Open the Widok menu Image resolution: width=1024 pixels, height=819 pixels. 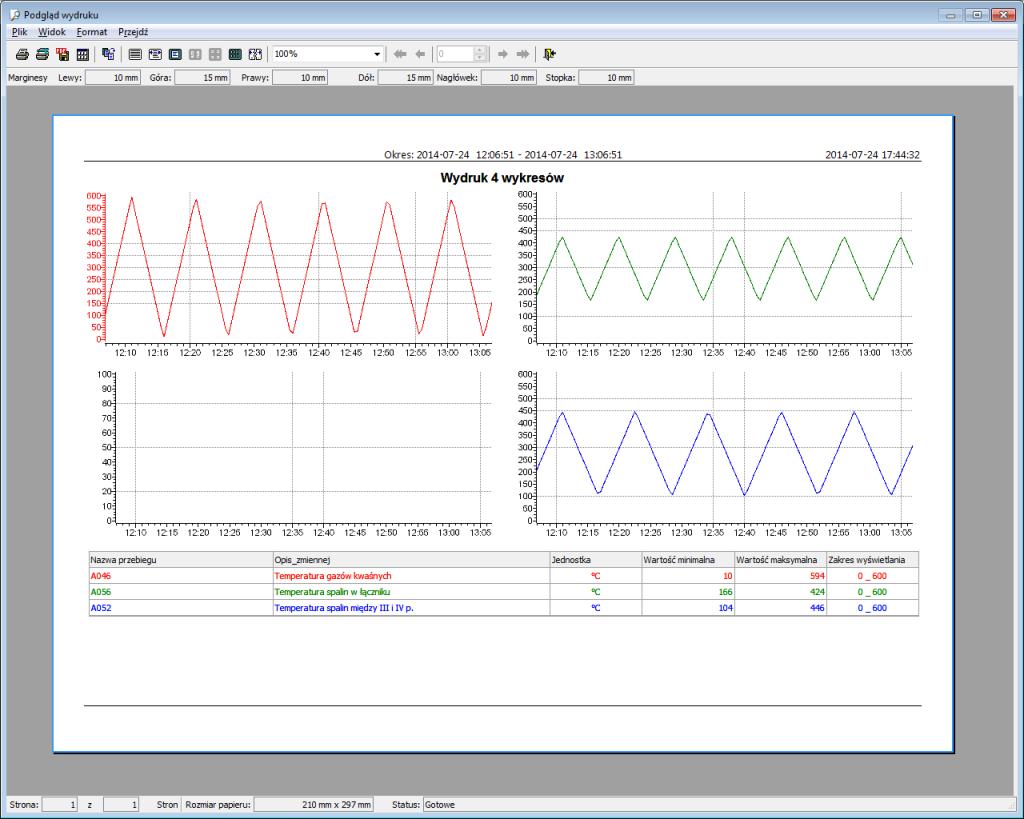coord(52,31)
